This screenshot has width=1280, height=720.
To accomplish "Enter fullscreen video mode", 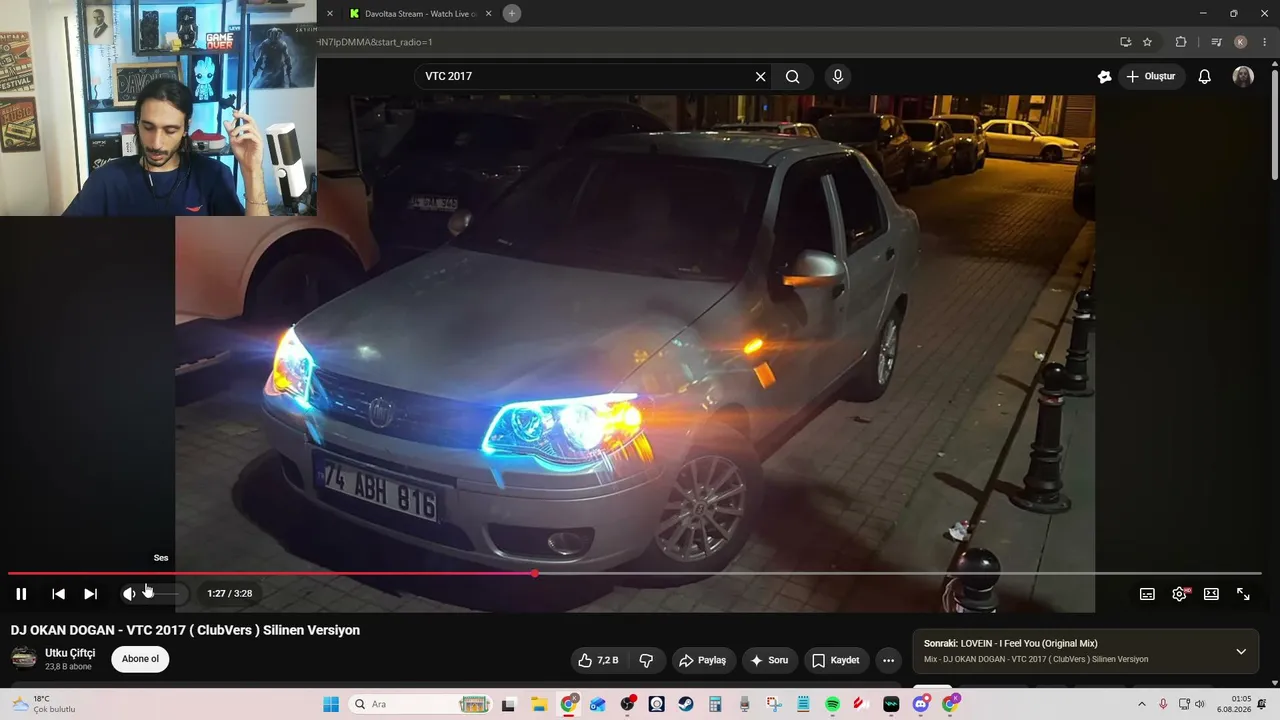I will tap(1243, 594).
